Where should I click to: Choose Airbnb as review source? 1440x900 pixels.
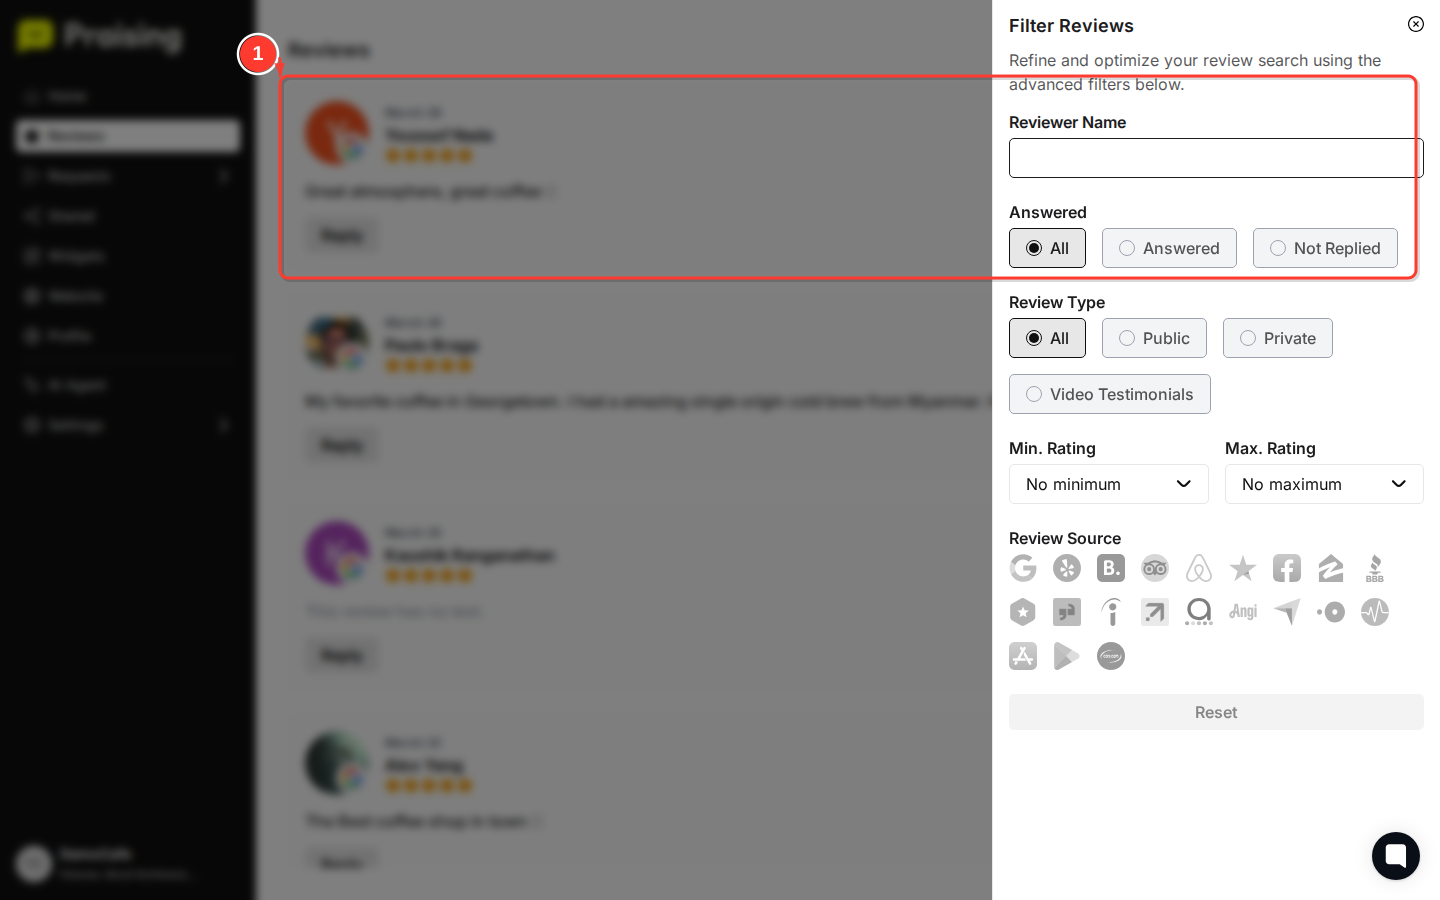pyautogui.click(x=1199, y=568)
